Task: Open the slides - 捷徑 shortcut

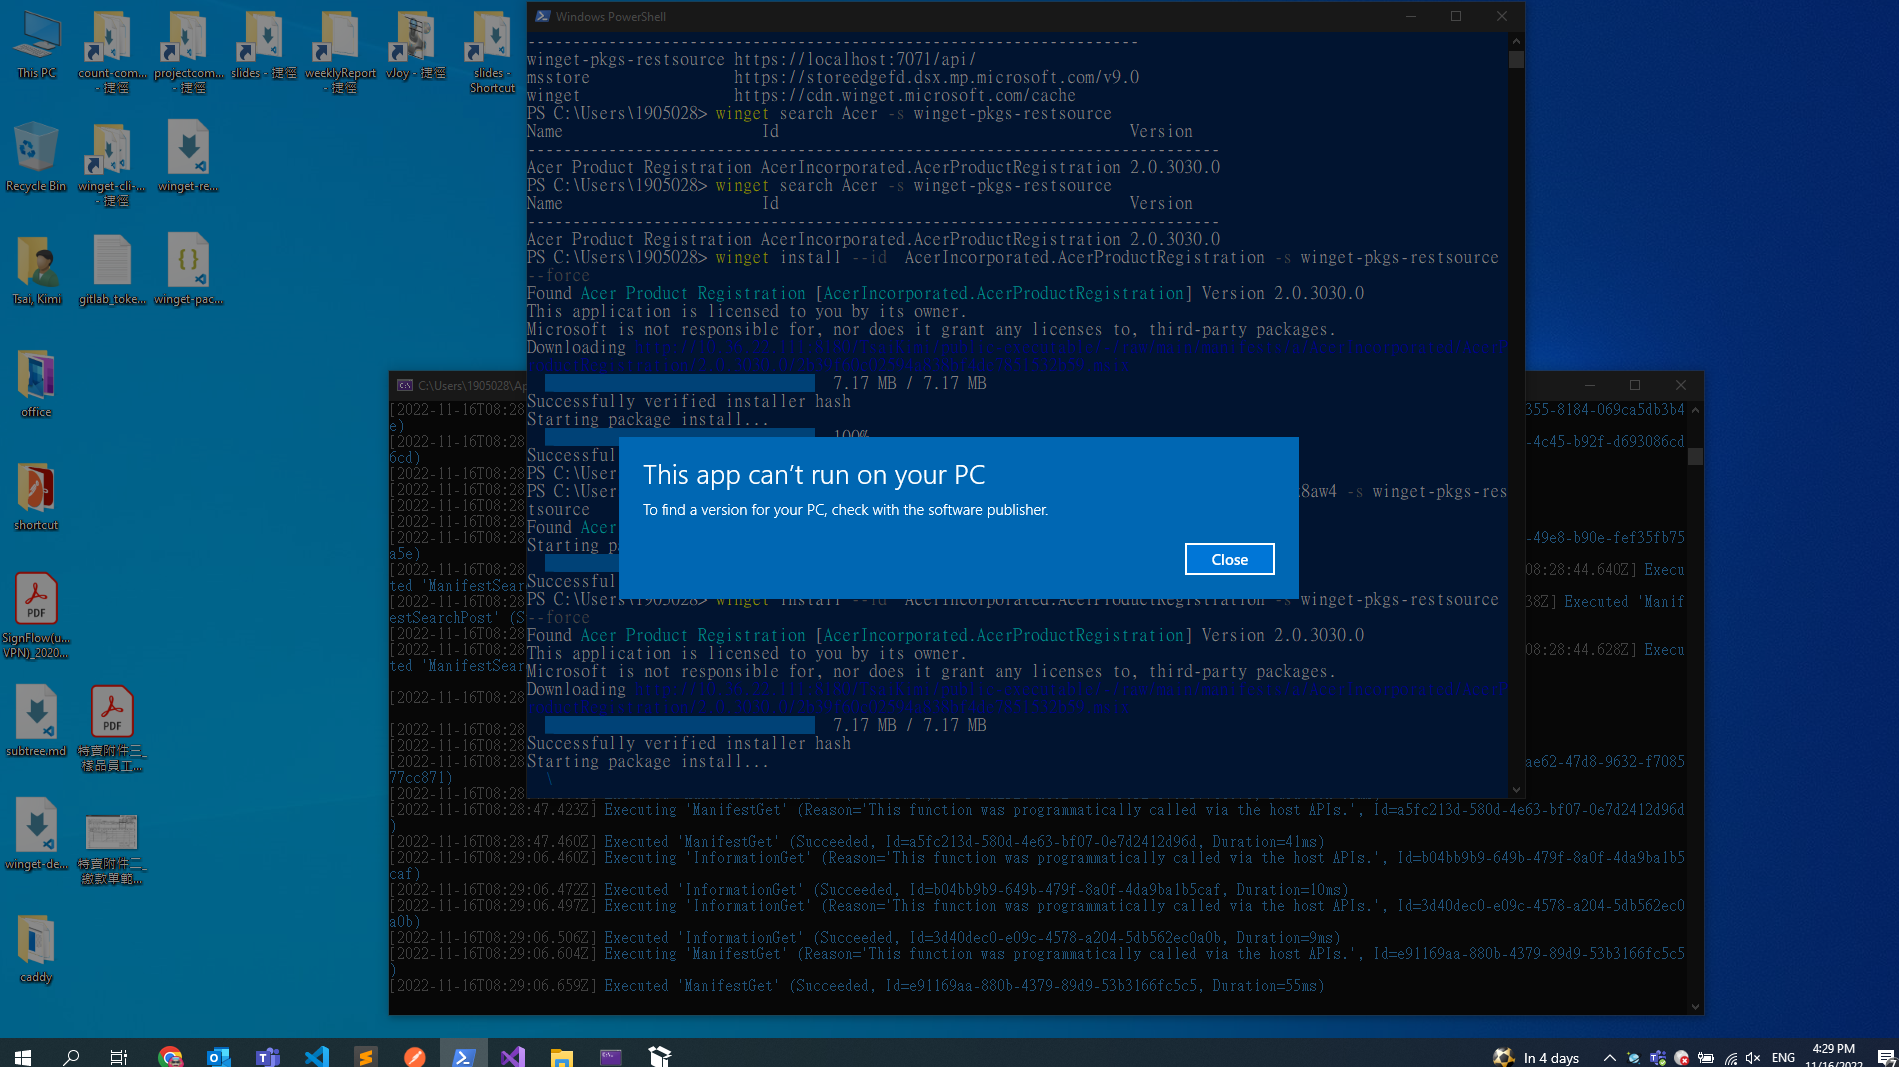Action: [263, 45]
